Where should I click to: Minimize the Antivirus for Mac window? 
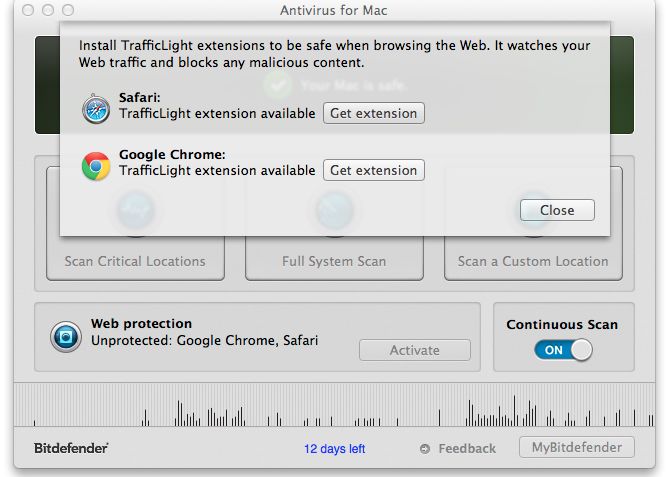48,10
